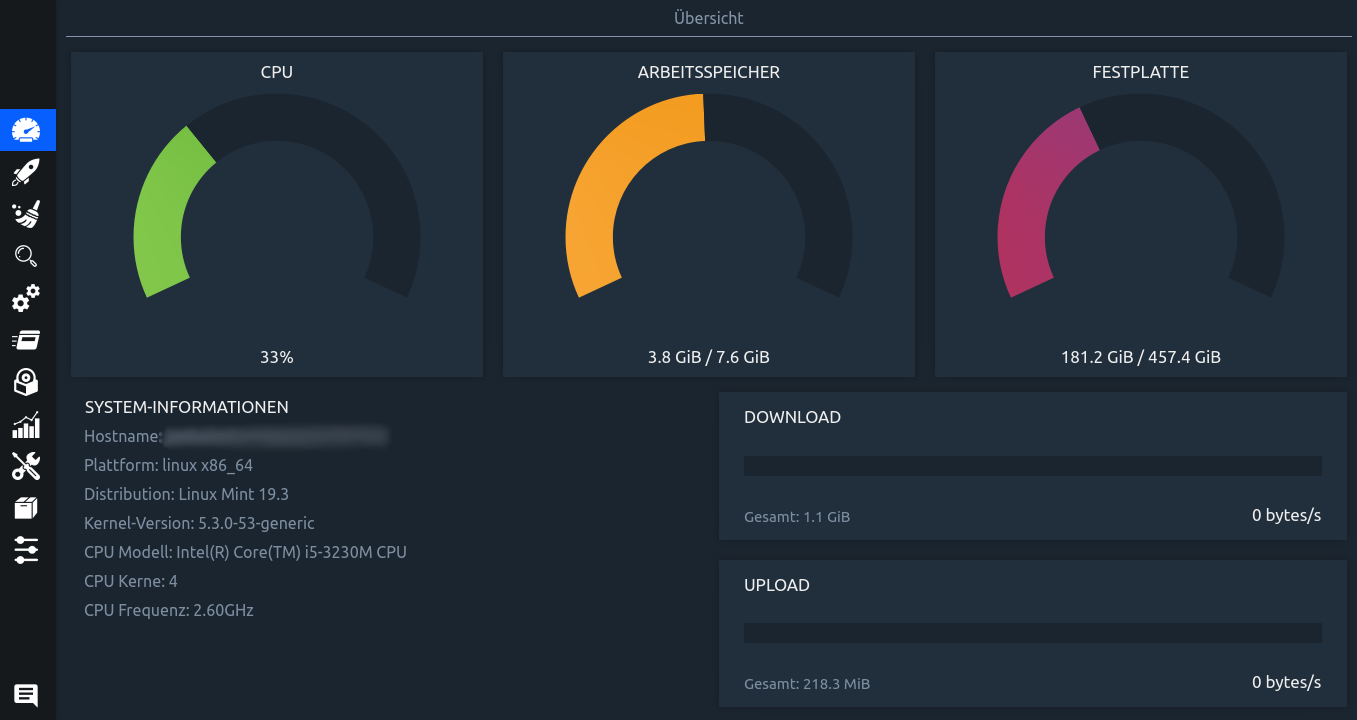Click Kernel-Version: 5.3.0-53-generic line

click(x=199, y=523)
